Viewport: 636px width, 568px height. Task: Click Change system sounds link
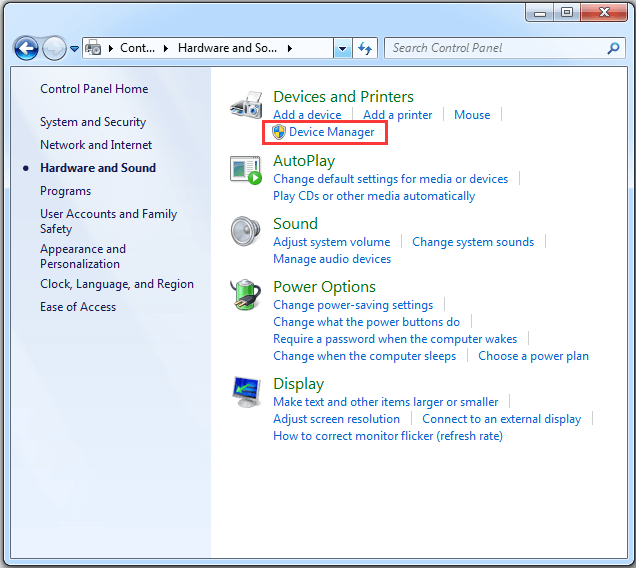pyautogui.click(x=473, y=242)
